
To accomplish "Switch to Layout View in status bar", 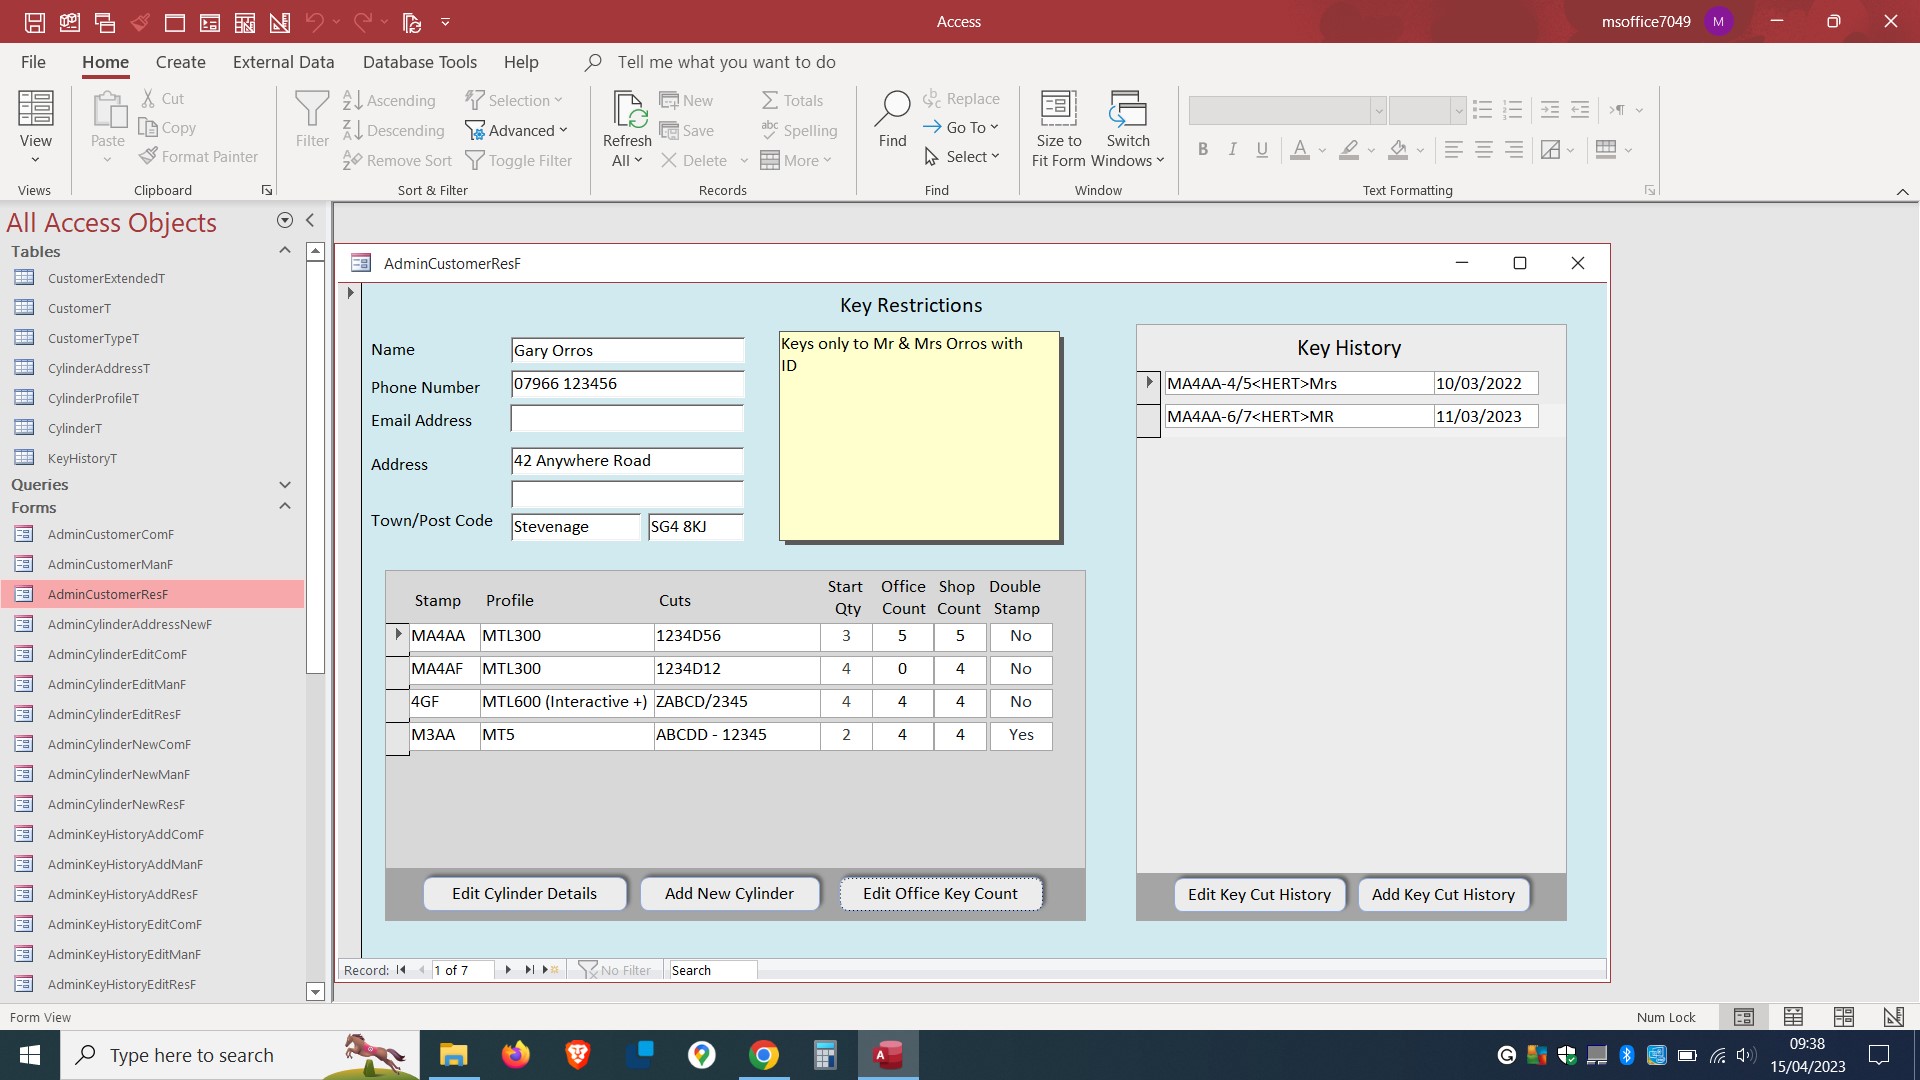I will 1843,1017.
